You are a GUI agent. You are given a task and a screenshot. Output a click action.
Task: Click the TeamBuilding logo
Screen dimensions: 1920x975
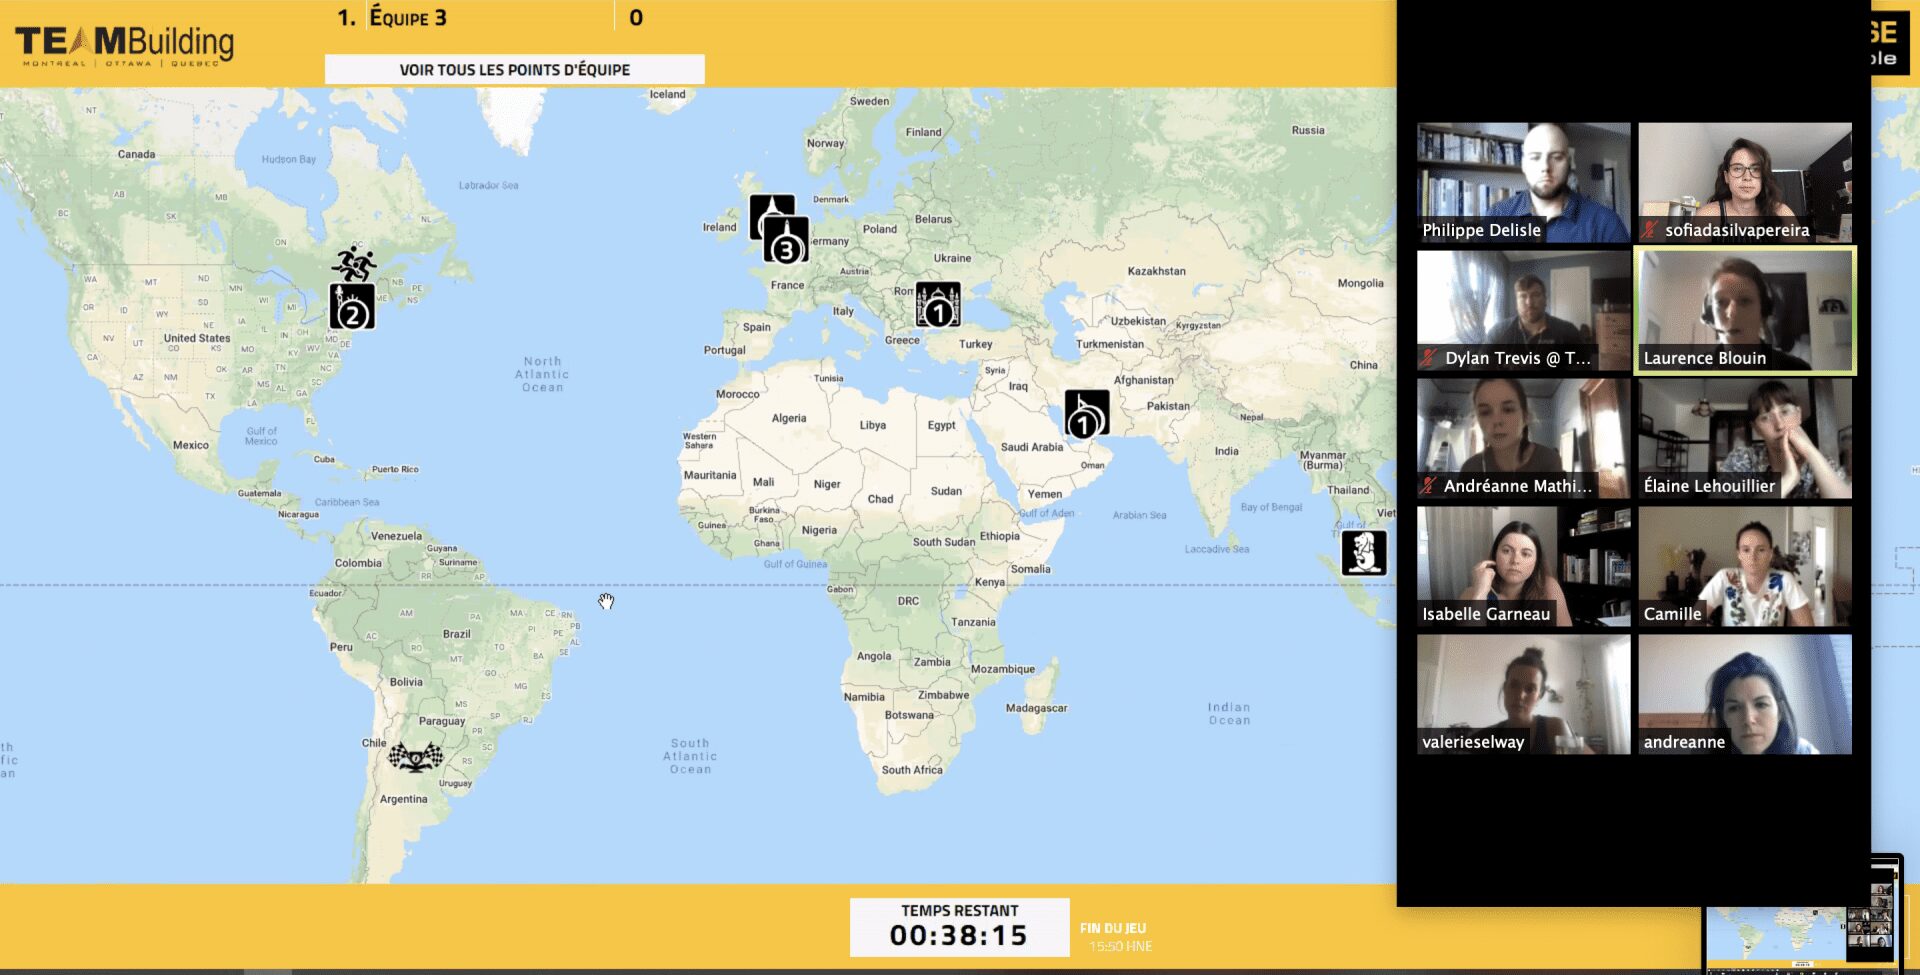[125, 44]
